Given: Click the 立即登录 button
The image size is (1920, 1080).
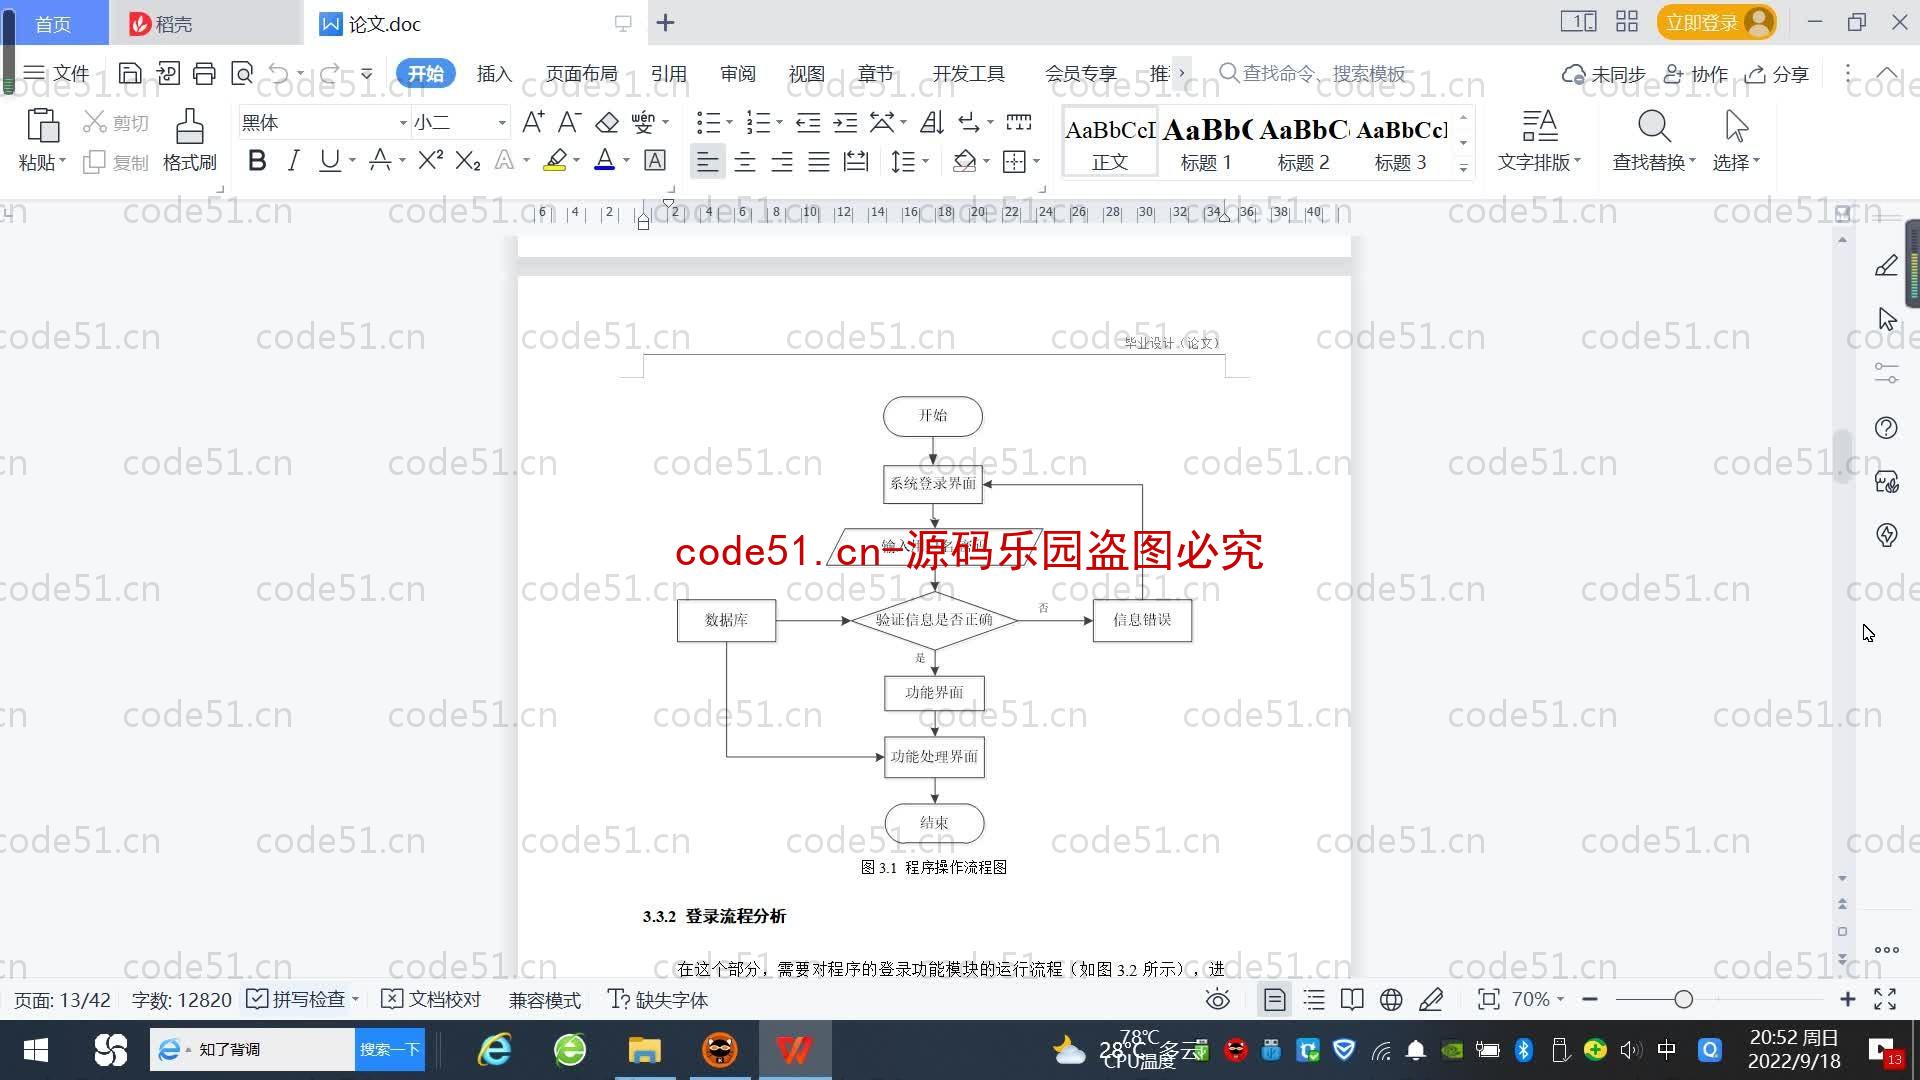Looking at the screenshot, I should (1716, 22).
